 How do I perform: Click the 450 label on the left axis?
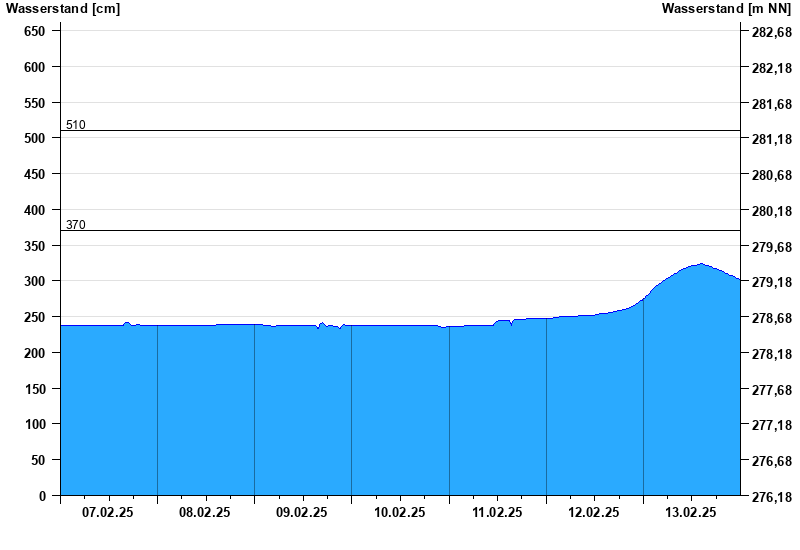35,174
